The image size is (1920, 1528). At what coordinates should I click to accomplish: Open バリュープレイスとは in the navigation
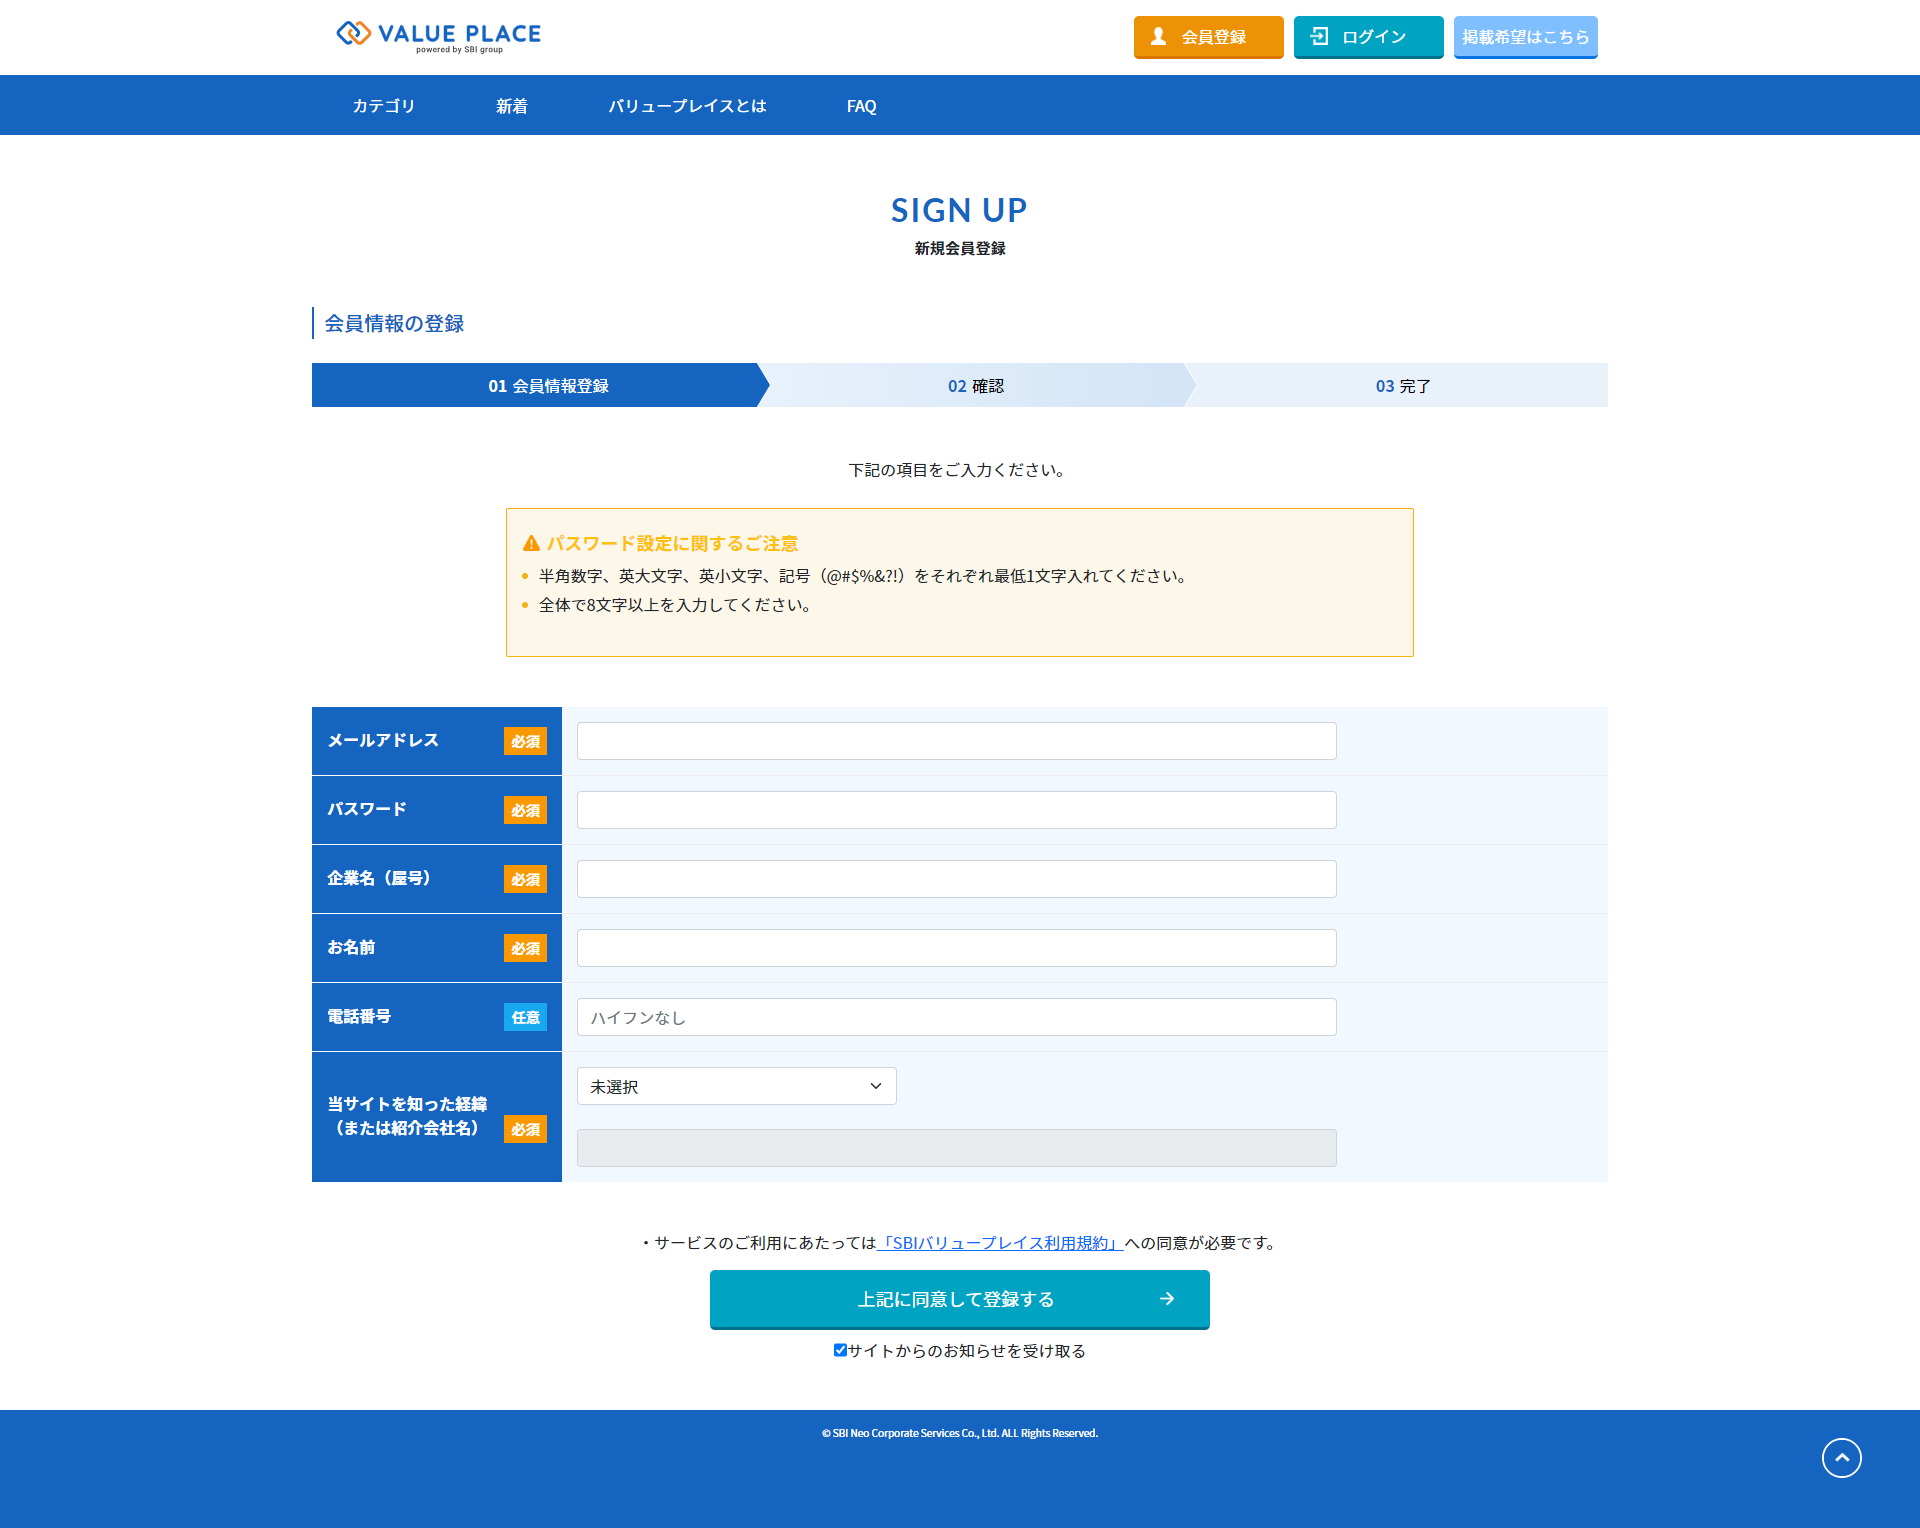click(687, 106)
